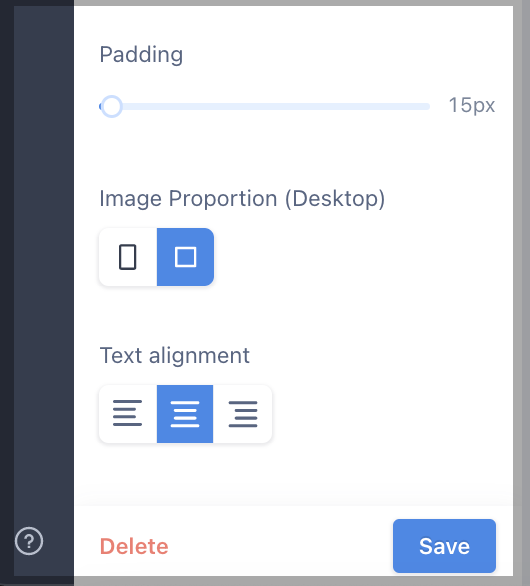Screen dimensions: 530x586
Task: Open the help question mark icon
Action: tap(29, 541)
